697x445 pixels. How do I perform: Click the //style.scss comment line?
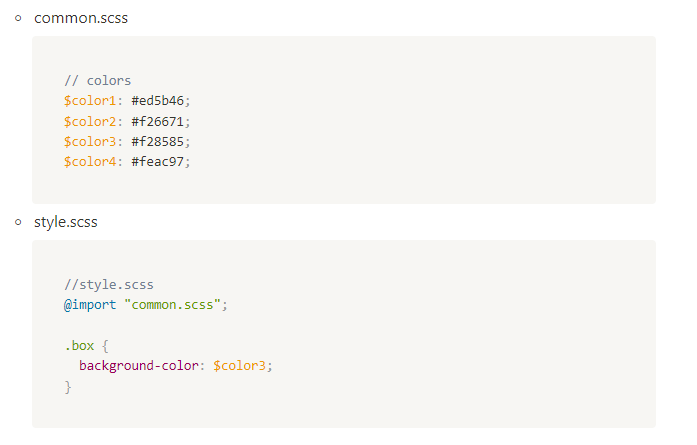click(109, 285)
